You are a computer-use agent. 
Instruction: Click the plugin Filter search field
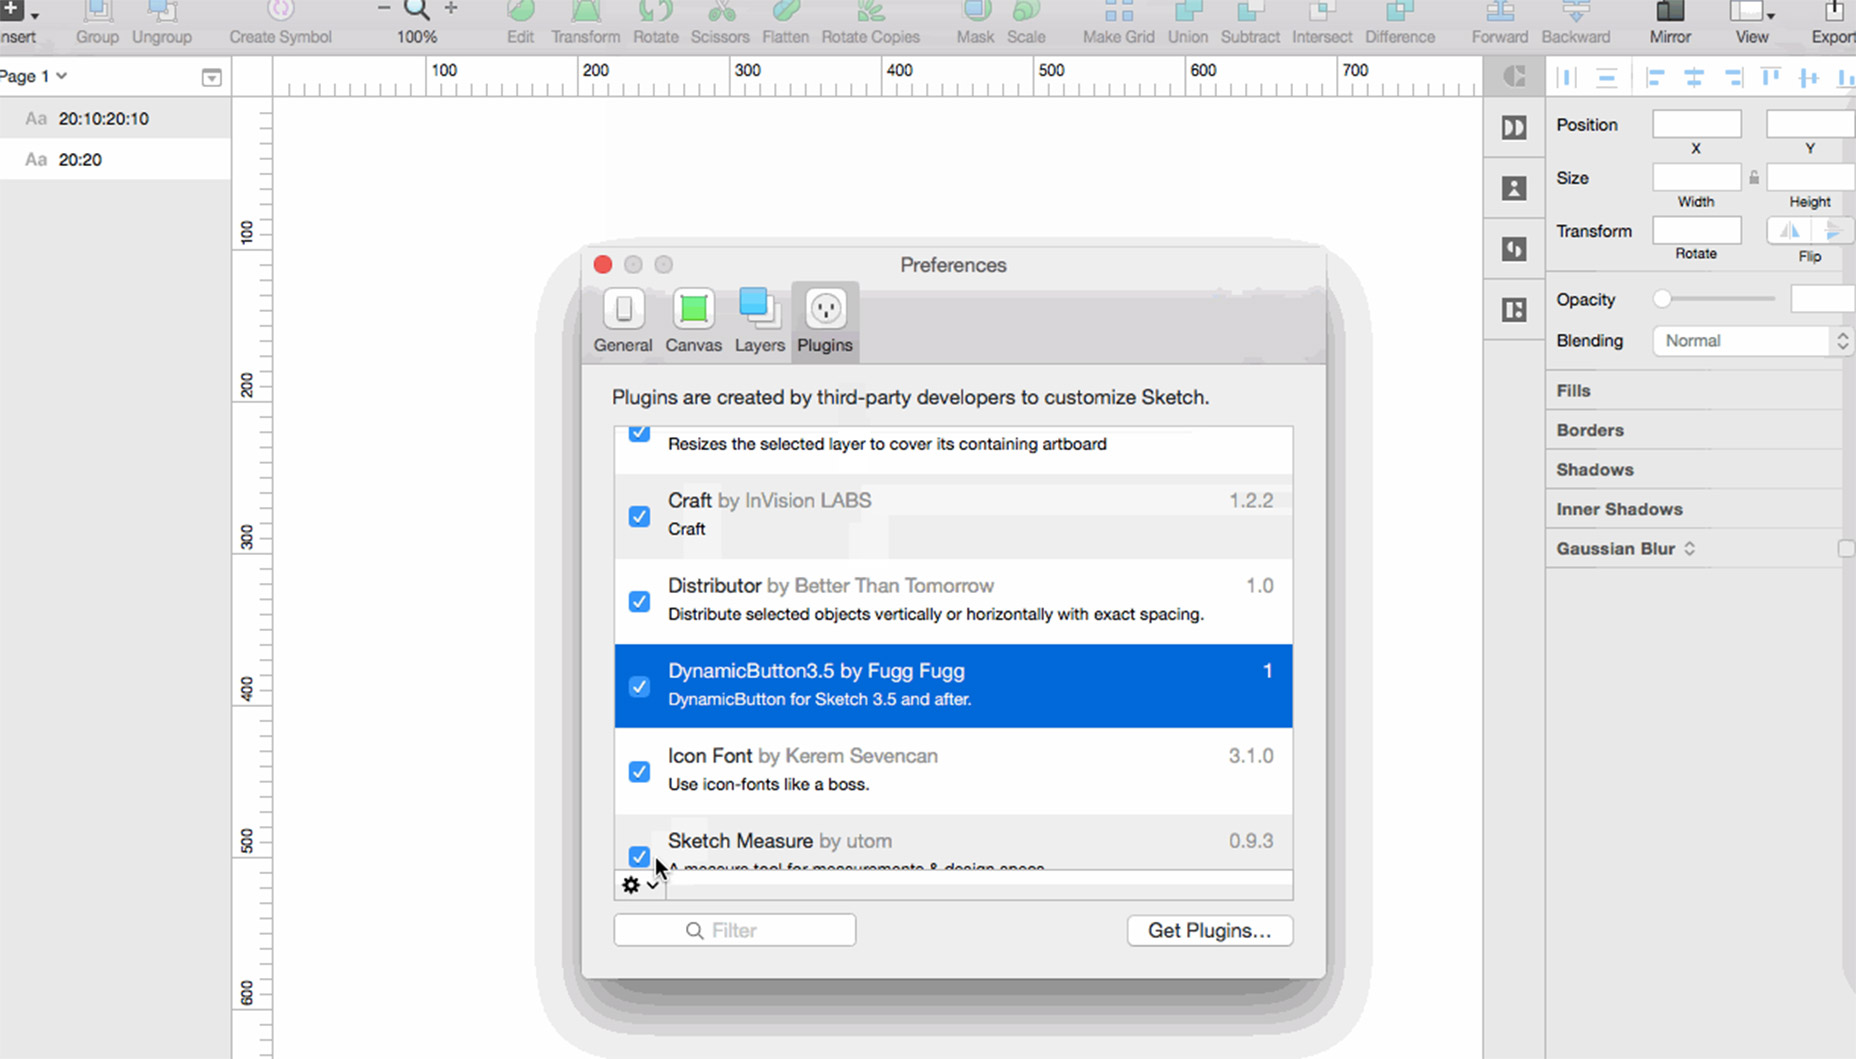pos(734,930)
